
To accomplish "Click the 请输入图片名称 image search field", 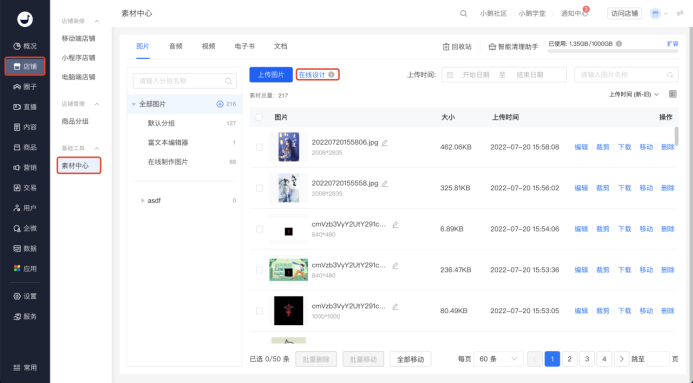I will click(x=626, y=75).
